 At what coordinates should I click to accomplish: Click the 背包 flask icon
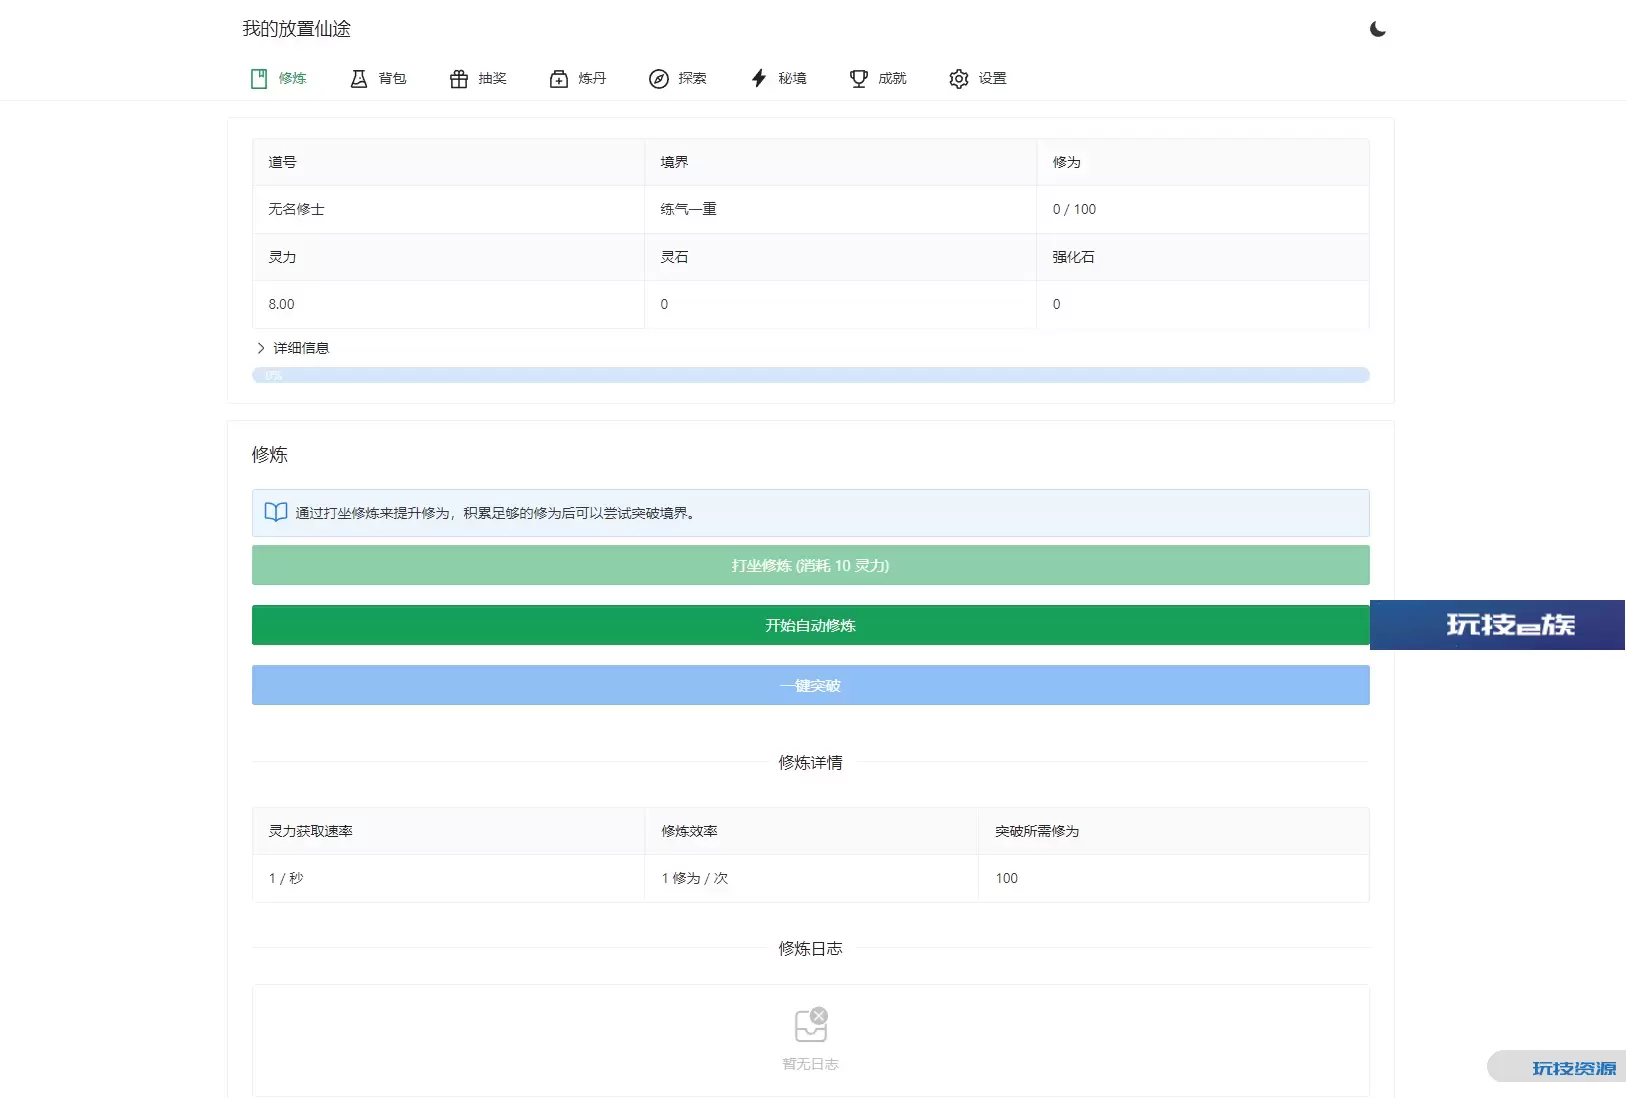tap(359, 79)
